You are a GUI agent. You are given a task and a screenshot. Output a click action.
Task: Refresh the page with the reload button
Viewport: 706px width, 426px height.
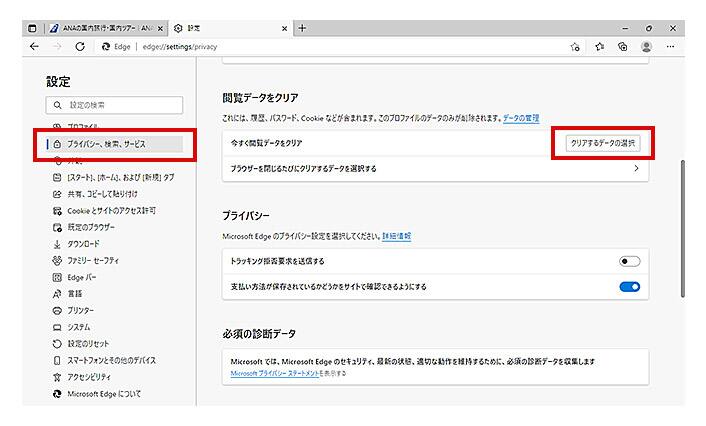tap(79, 47)
